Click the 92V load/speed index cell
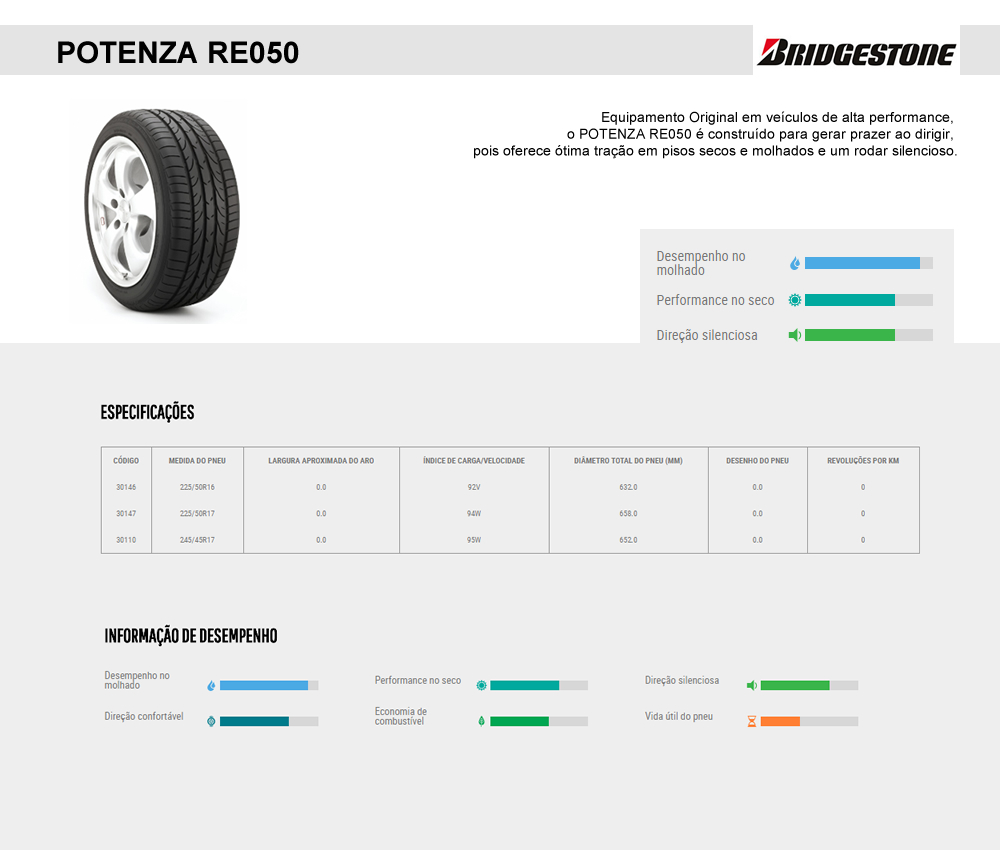 pyautogui.click(x=474, y=487)
